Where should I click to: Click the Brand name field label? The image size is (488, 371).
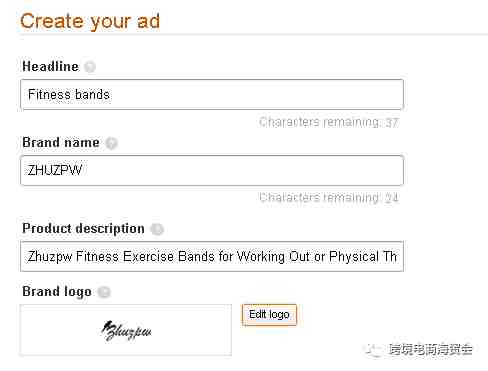coord(61,143)
